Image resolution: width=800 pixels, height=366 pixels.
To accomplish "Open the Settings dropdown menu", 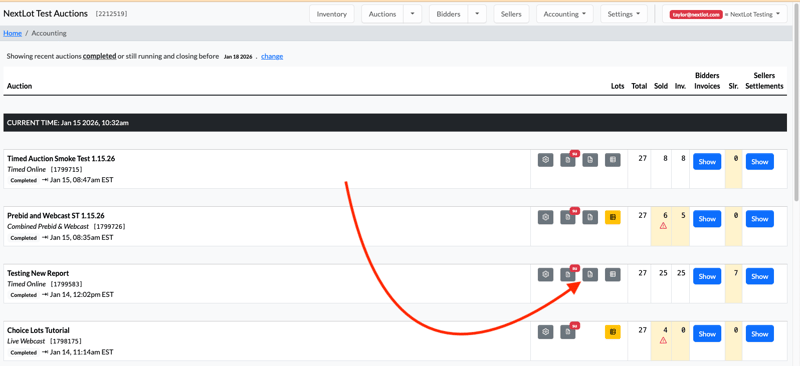I will [623, 14].
